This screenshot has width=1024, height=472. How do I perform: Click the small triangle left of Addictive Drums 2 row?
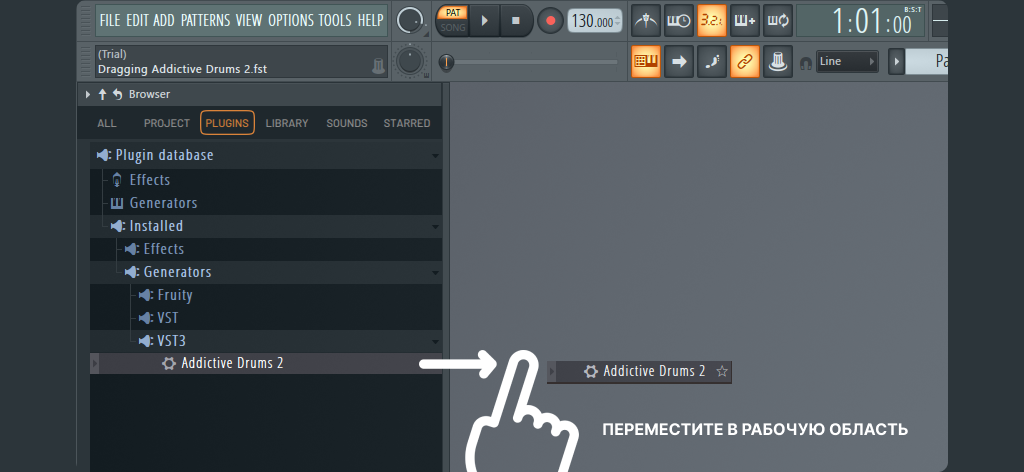(95, 364)
